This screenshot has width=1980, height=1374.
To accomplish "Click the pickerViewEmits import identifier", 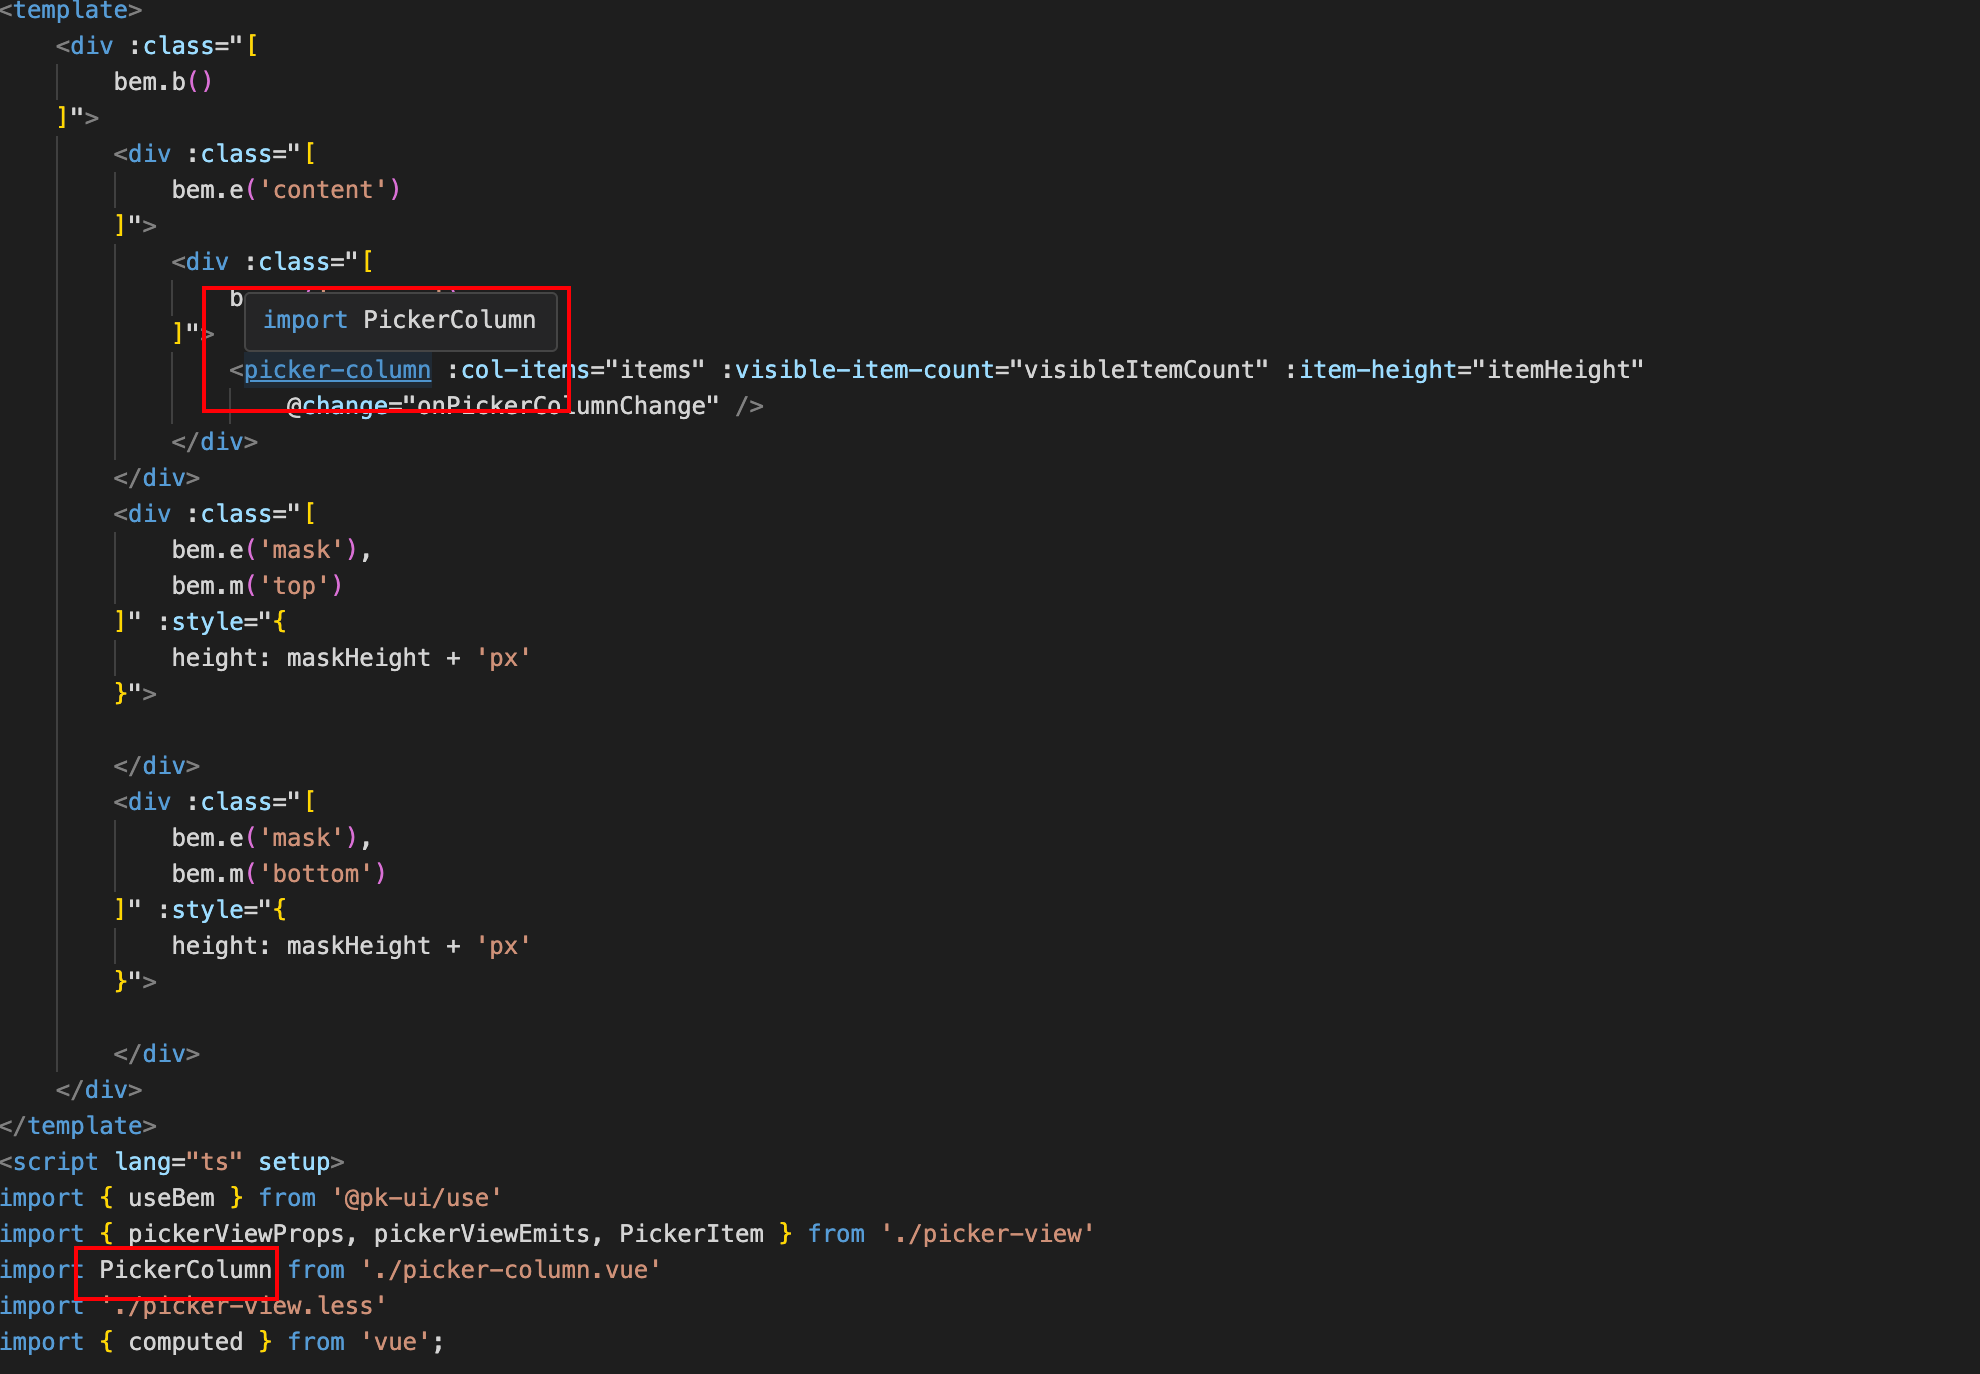I will click(482, 1234).
